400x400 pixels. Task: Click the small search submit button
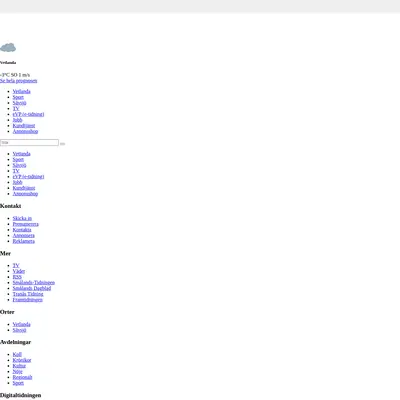[62, 144]
